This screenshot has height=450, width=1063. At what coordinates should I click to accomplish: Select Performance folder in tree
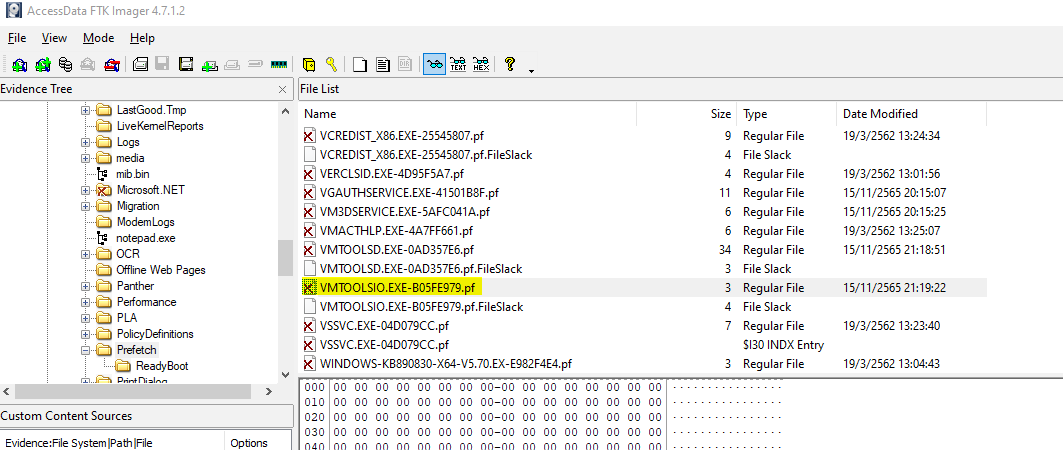click(146, 302)
